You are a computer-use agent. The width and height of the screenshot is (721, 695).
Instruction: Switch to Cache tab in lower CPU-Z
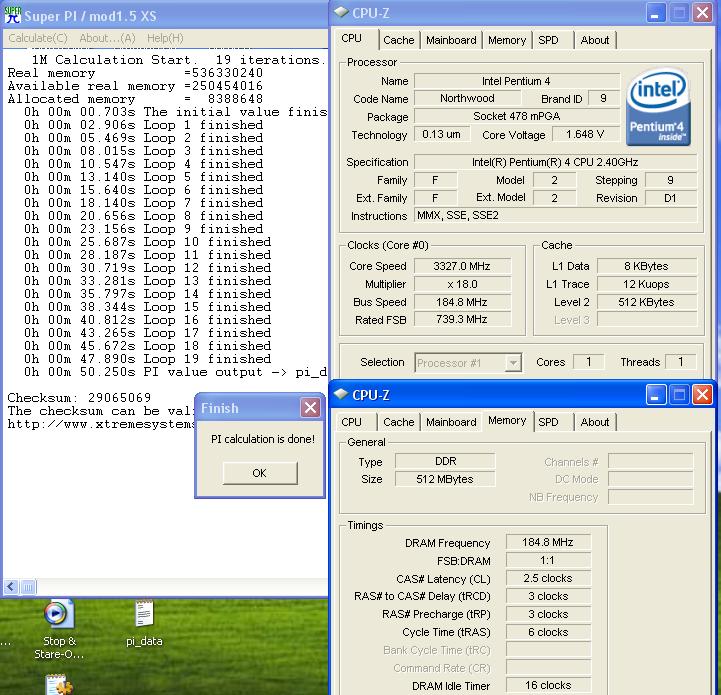coord(399,422)
